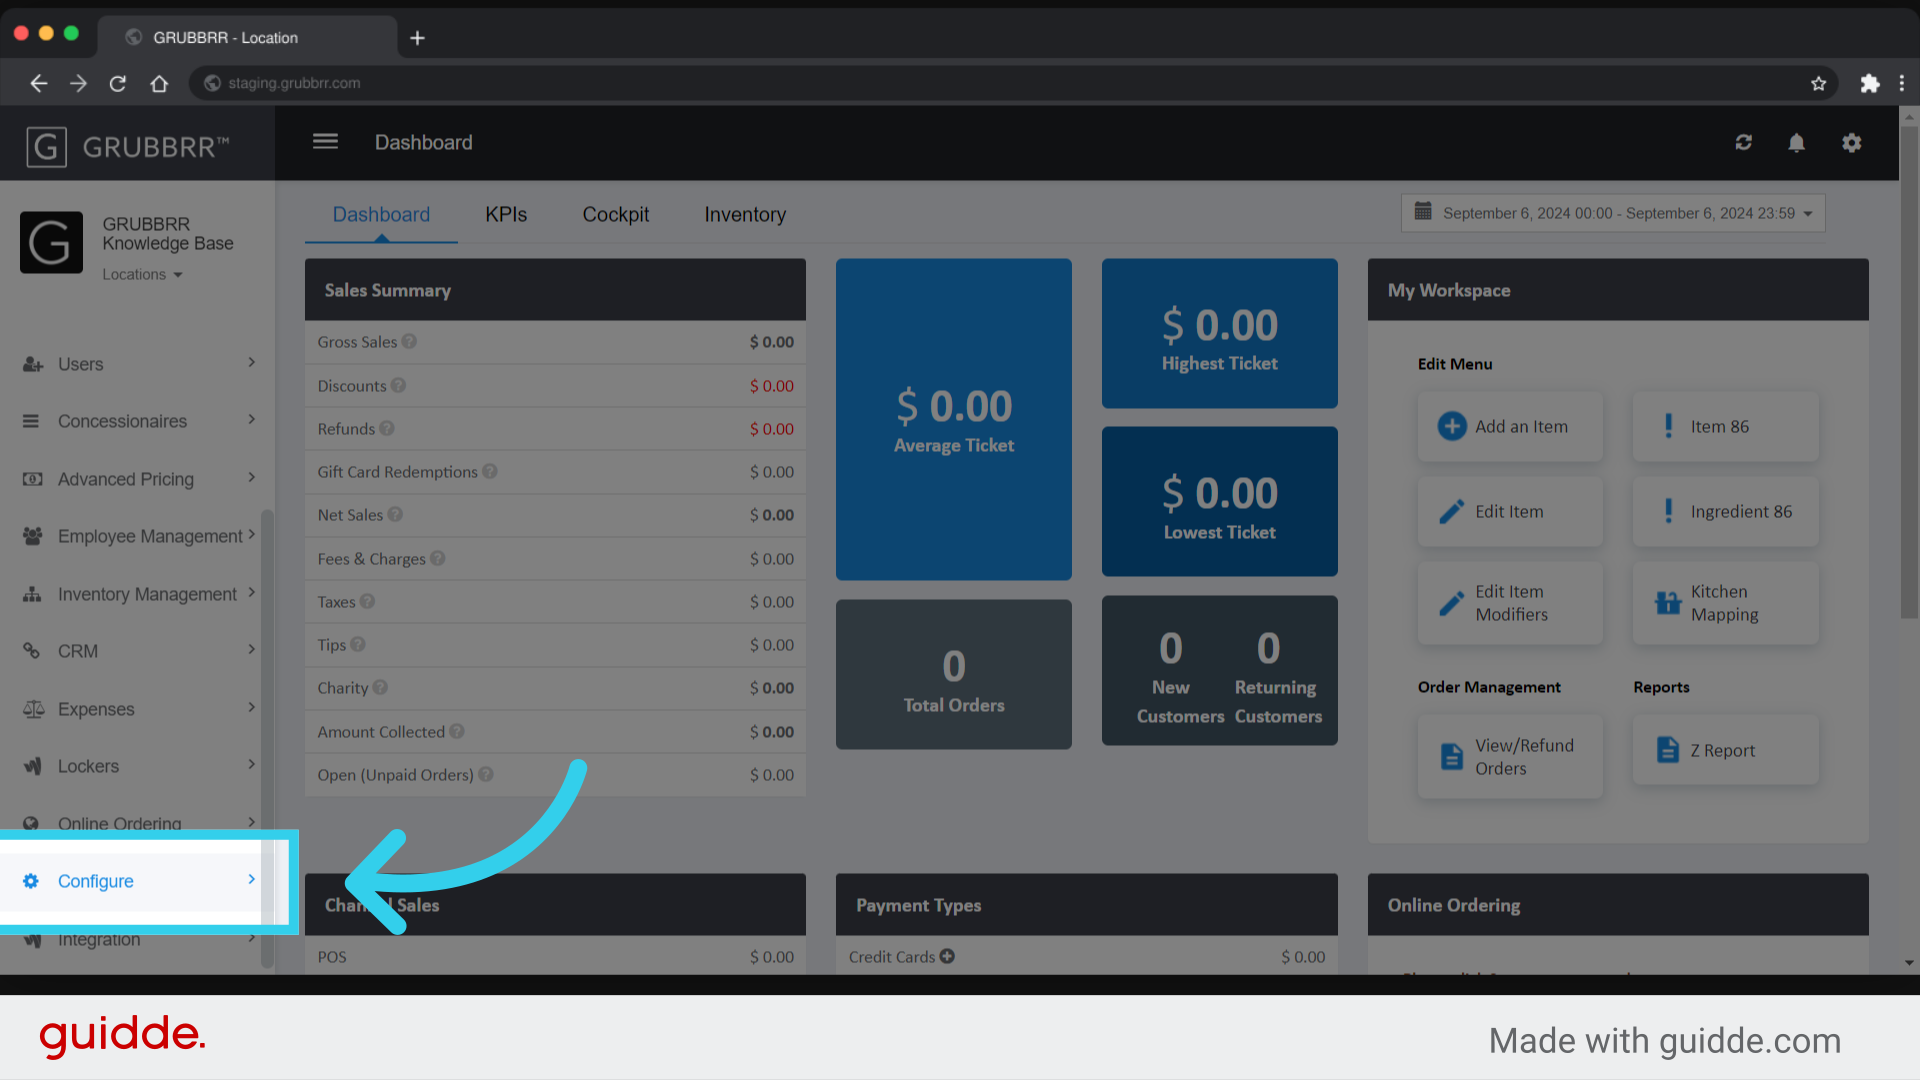
Task: Click the Edit Item button
Action: (x=1510, y=511)
